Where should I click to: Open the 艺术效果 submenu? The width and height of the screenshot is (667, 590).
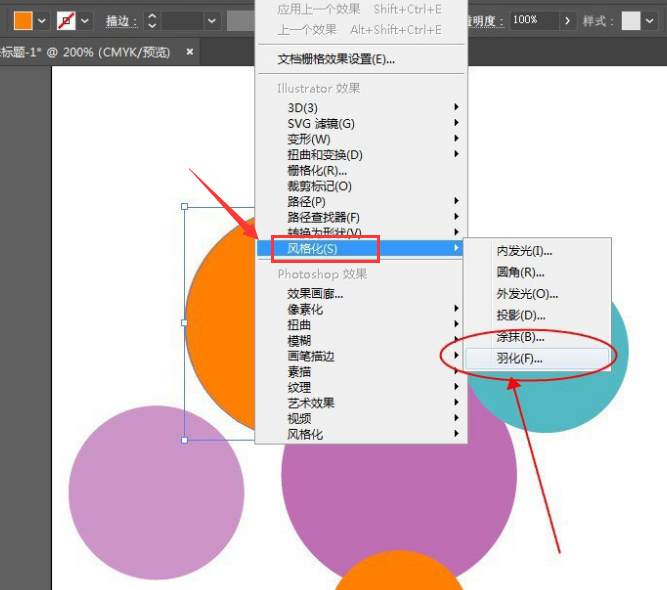tap(362, 403)
